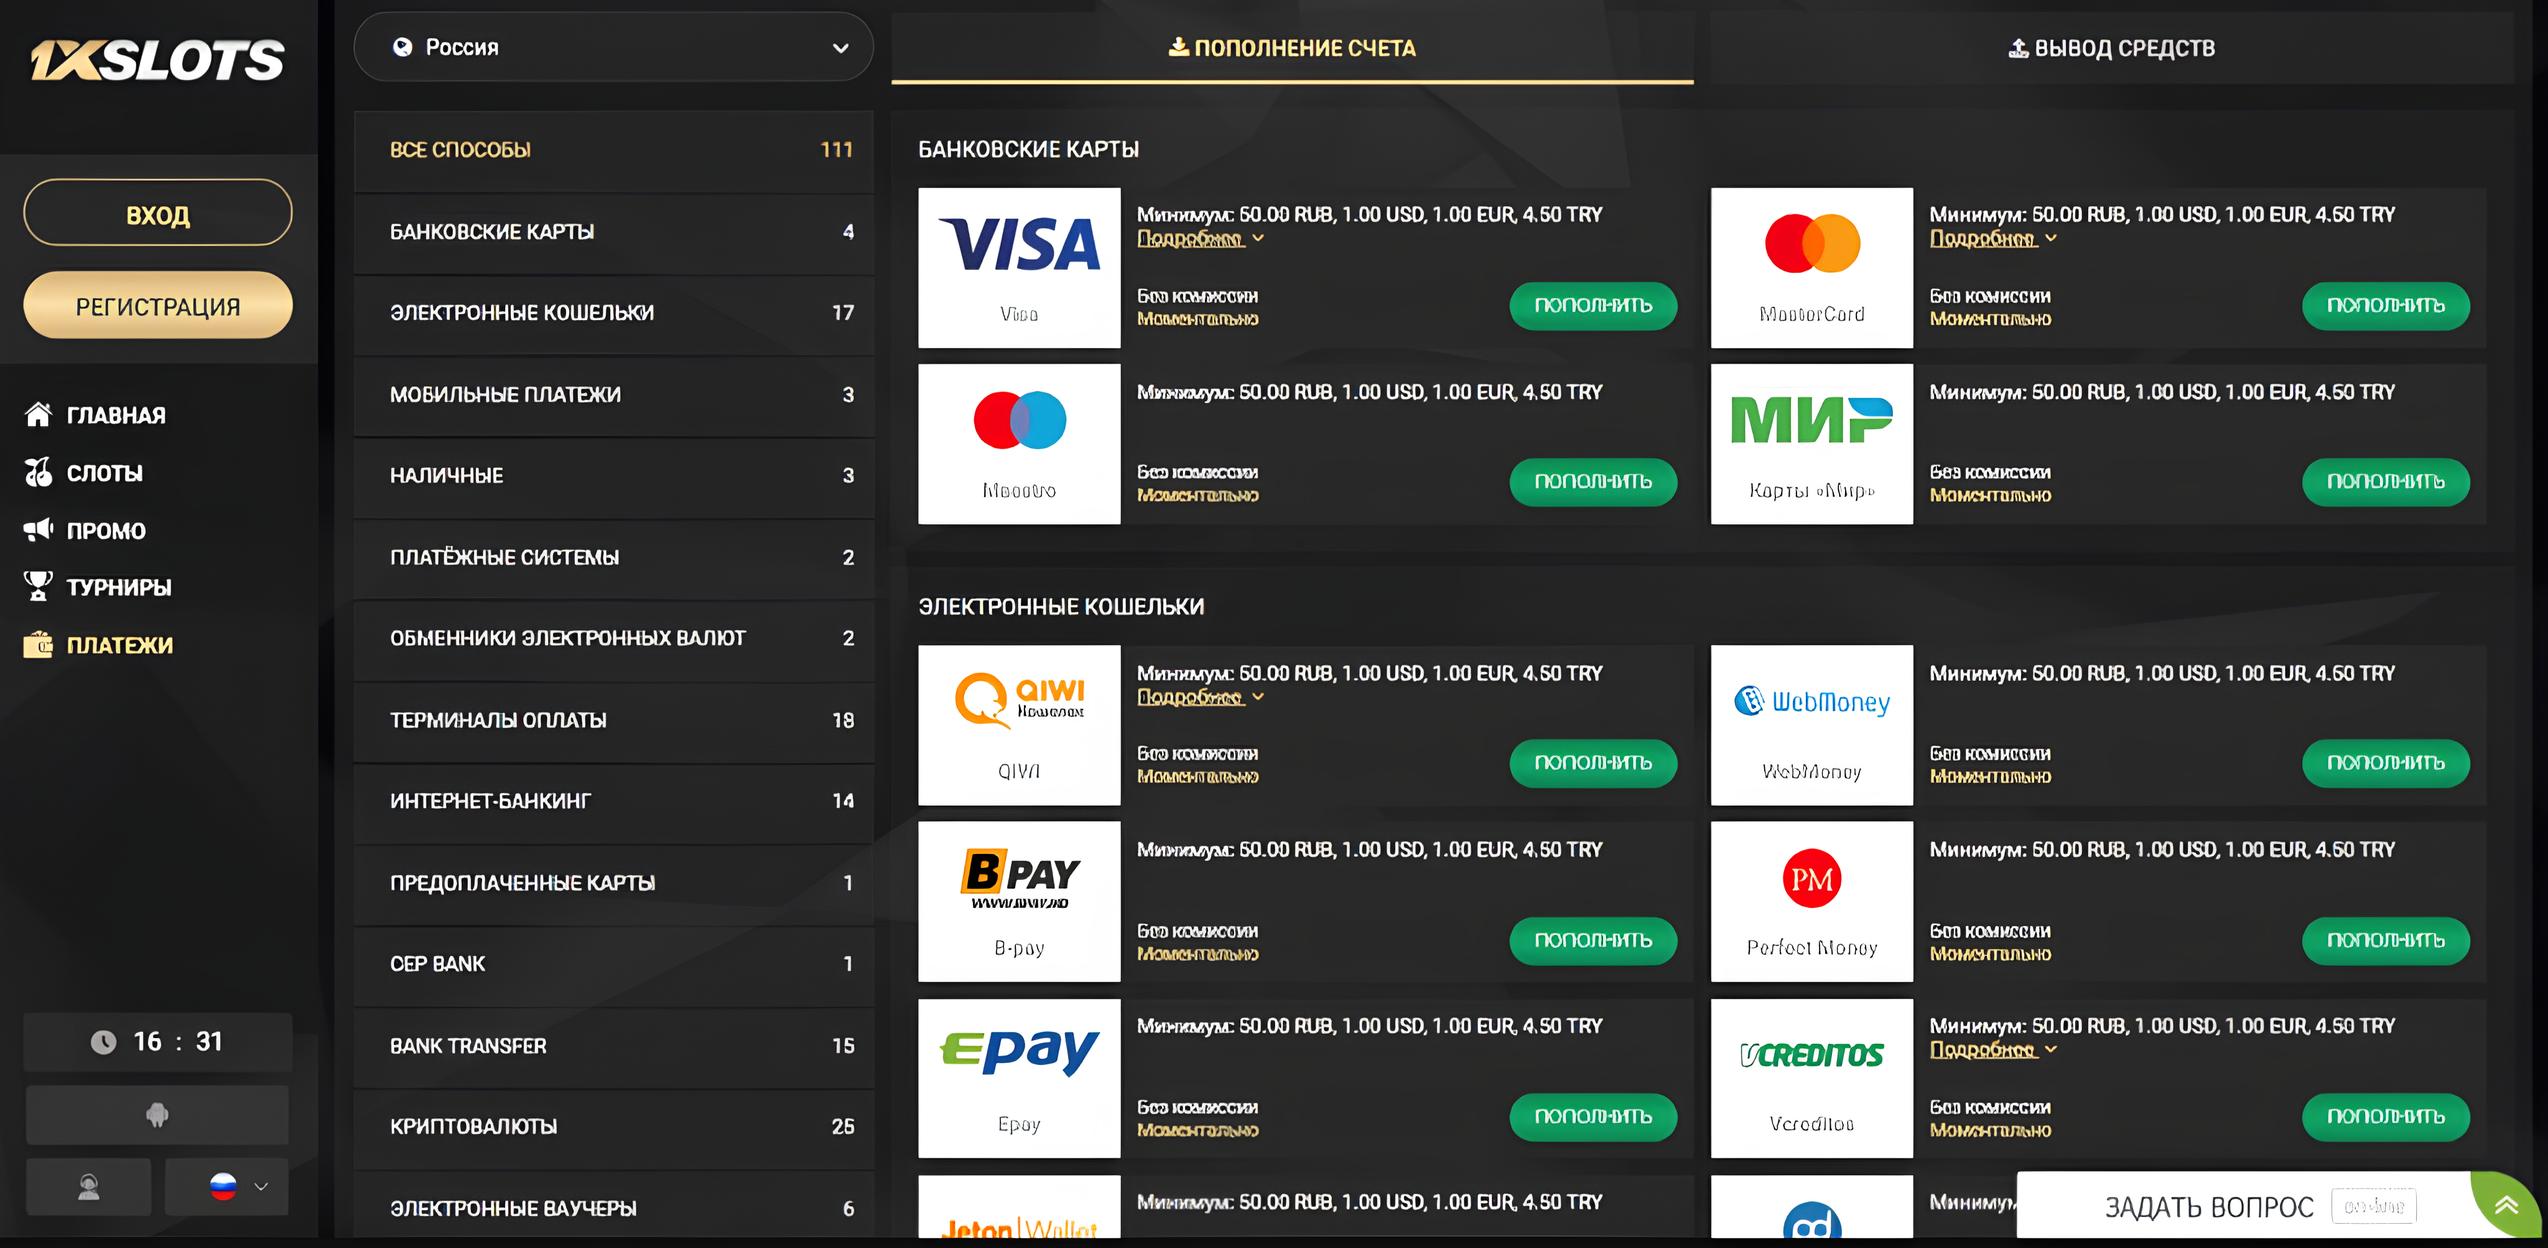Click the home icon beside Главная
The height and width of the screenshot is (1248, 2548).
pos(38,415)
